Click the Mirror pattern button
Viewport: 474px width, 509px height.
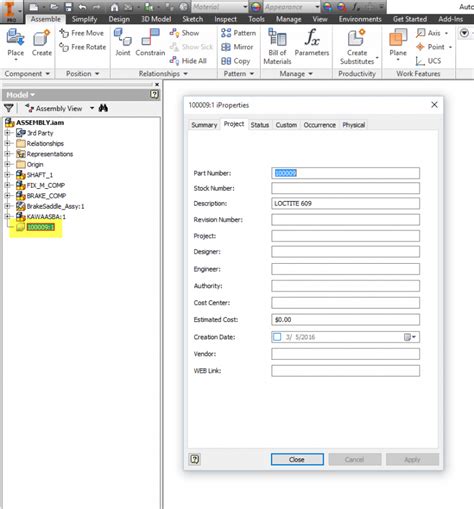click(237, 47)
